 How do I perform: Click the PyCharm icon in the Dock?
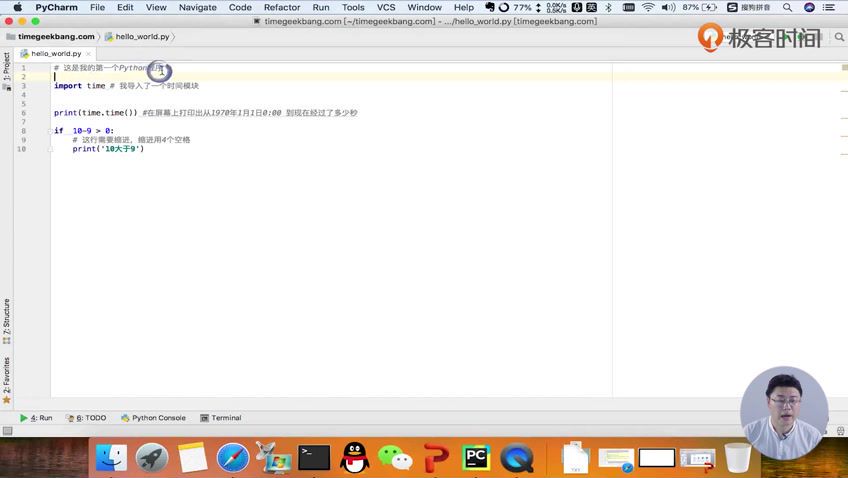(x=476, y=458)
